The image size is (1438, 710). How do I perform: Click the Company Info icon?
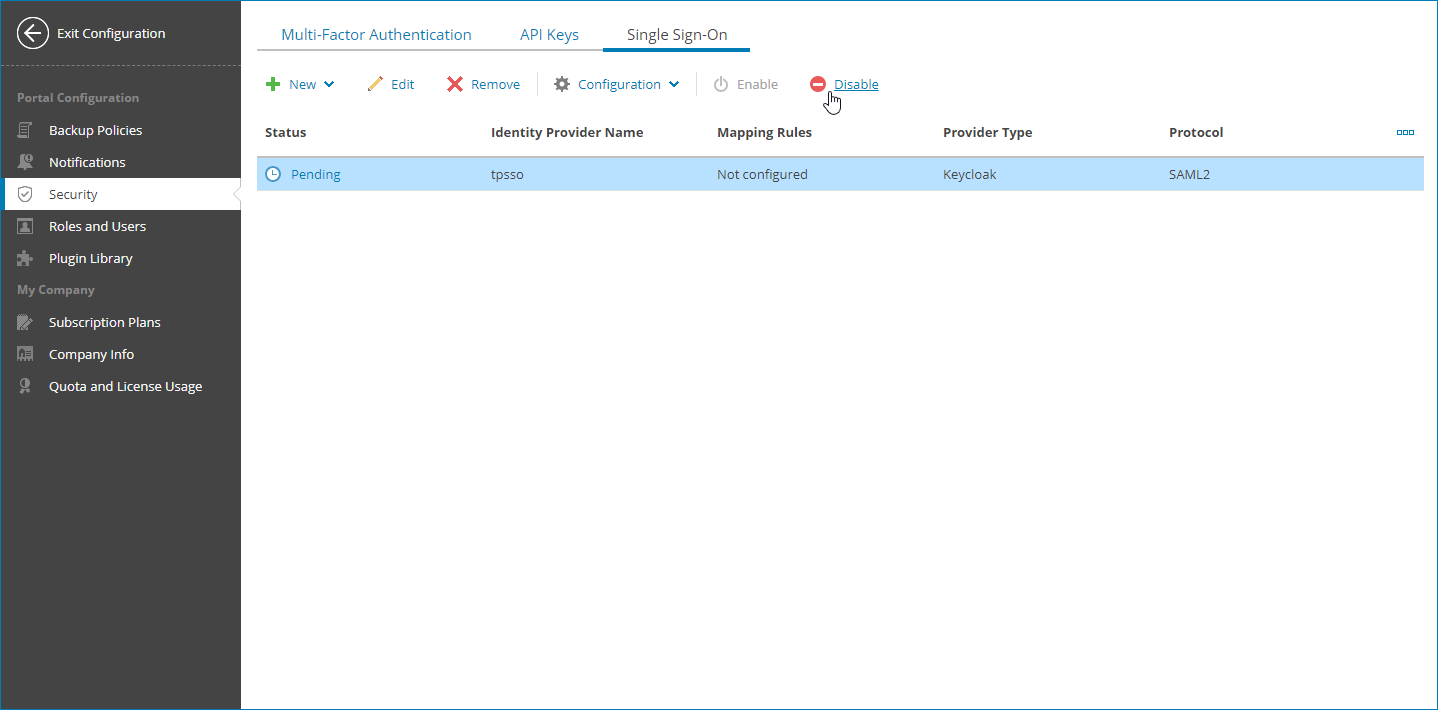pos(26,354)
